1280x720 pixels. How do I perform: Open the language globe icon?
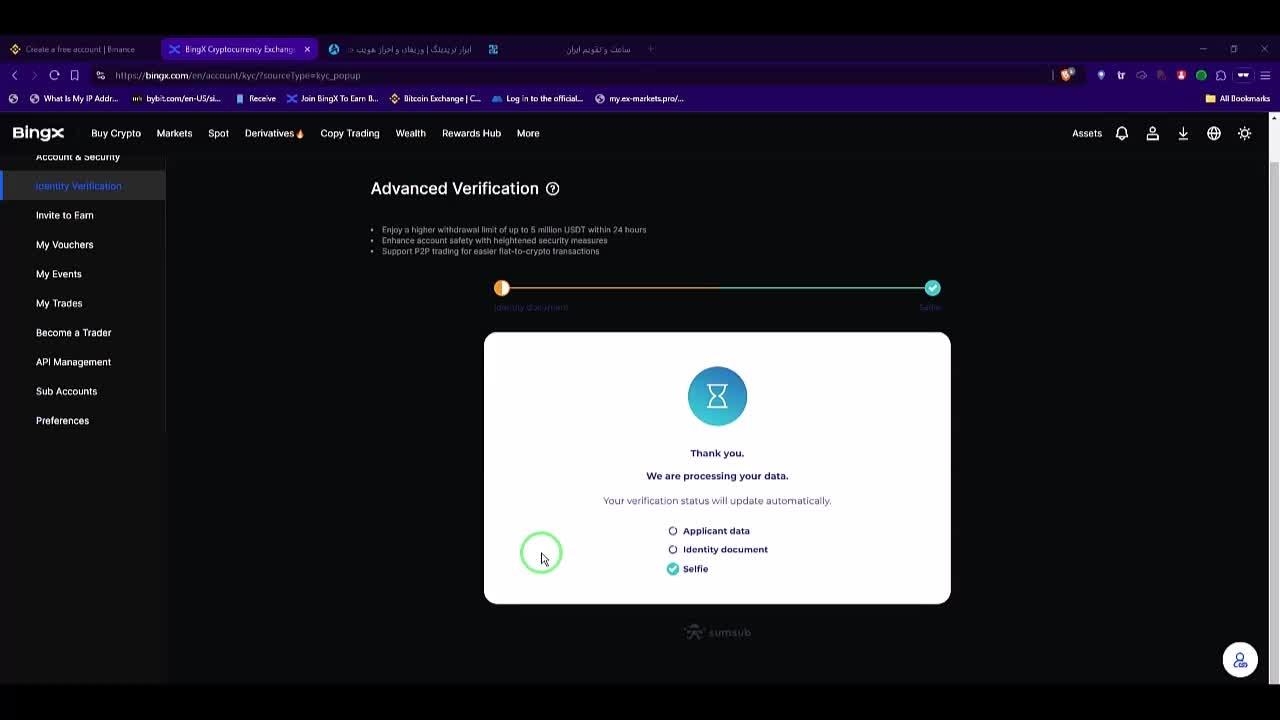point(1213,134)
